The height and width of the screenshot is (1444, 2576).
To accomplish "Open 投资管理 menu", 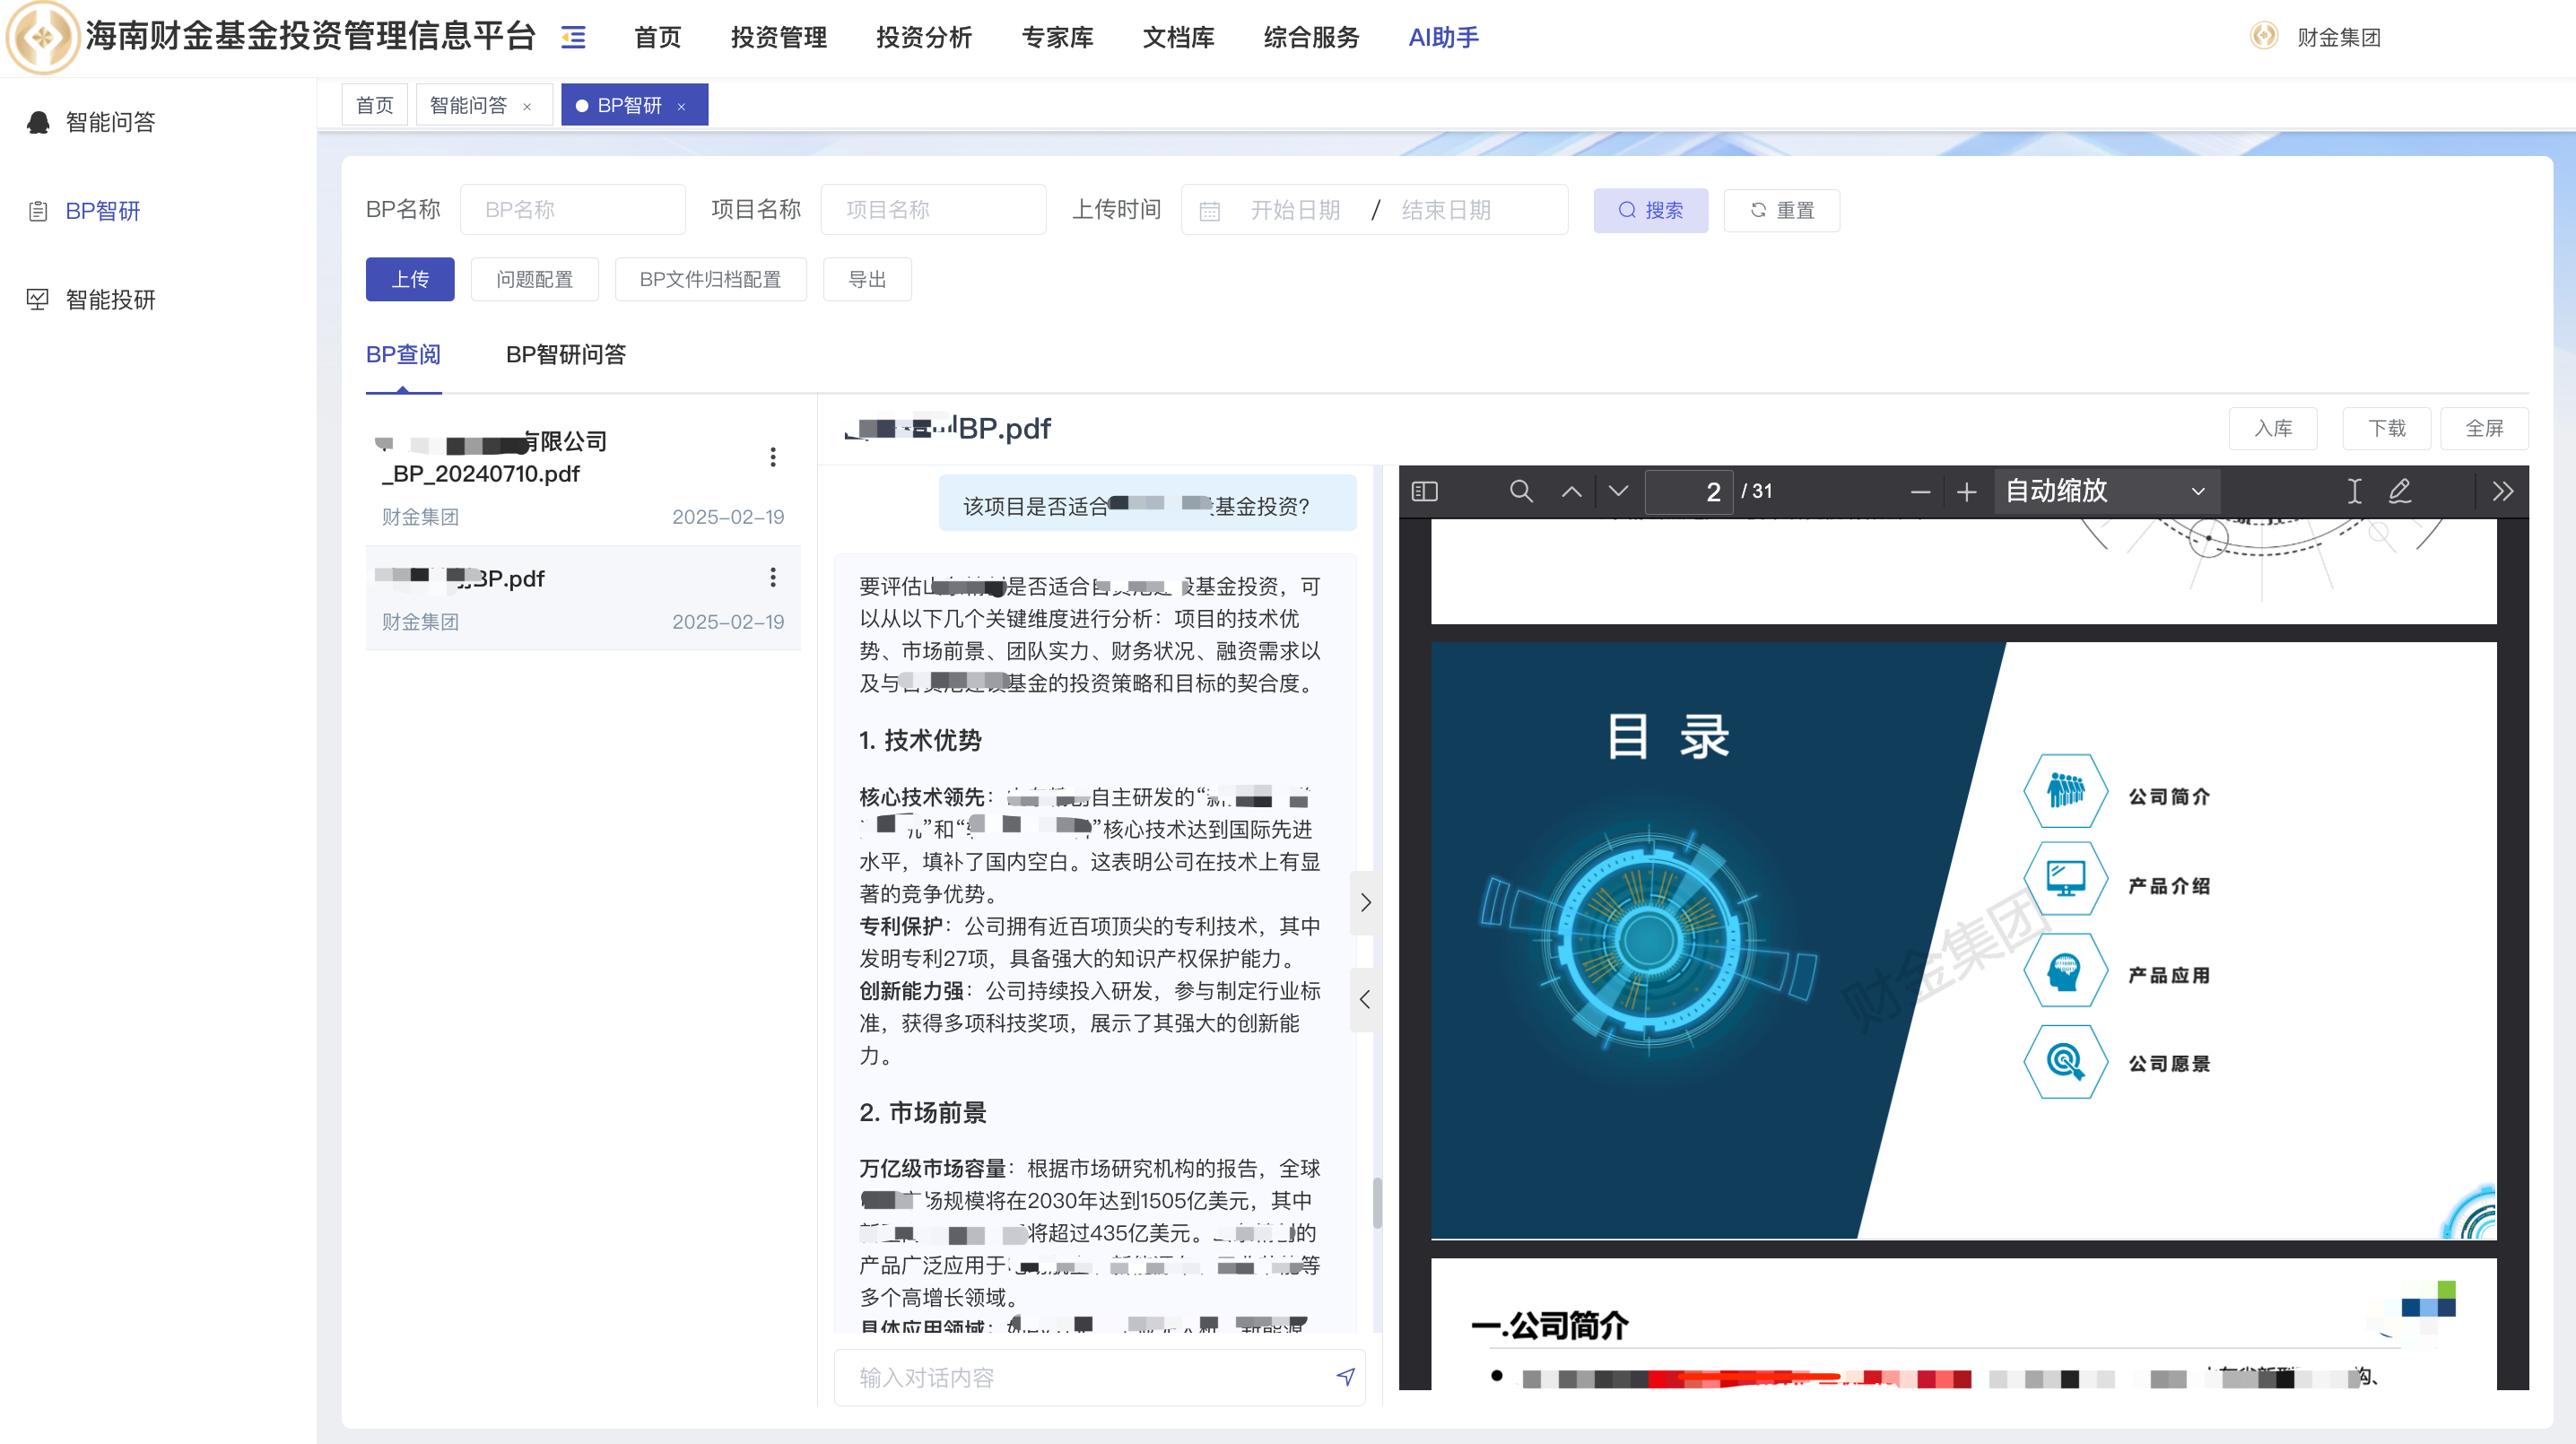I will click(778, 38).
